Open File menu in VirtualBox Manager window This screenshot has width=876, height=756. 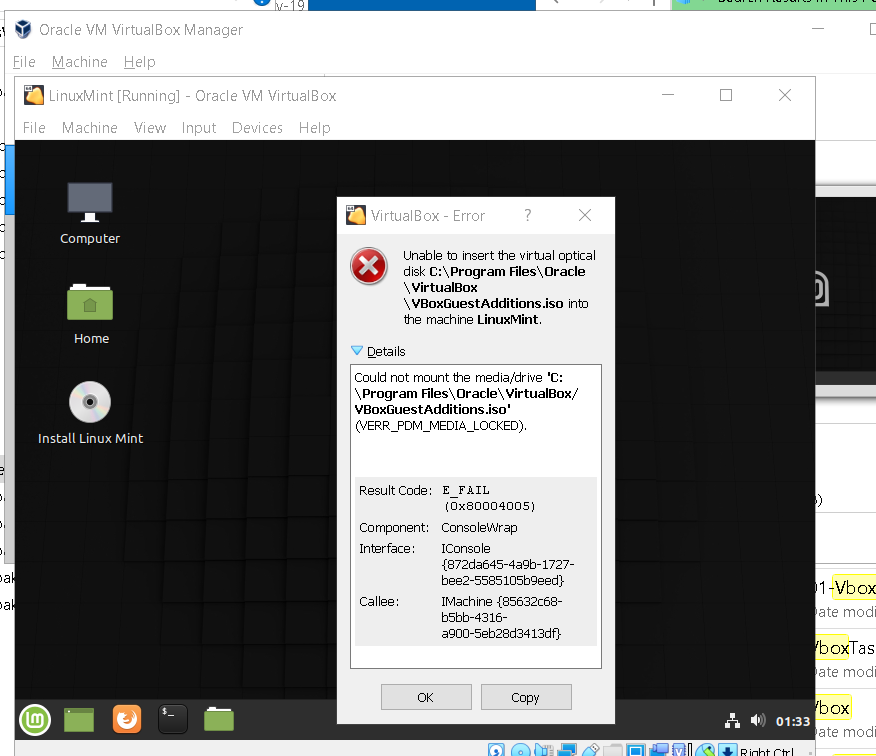[24, 61]
